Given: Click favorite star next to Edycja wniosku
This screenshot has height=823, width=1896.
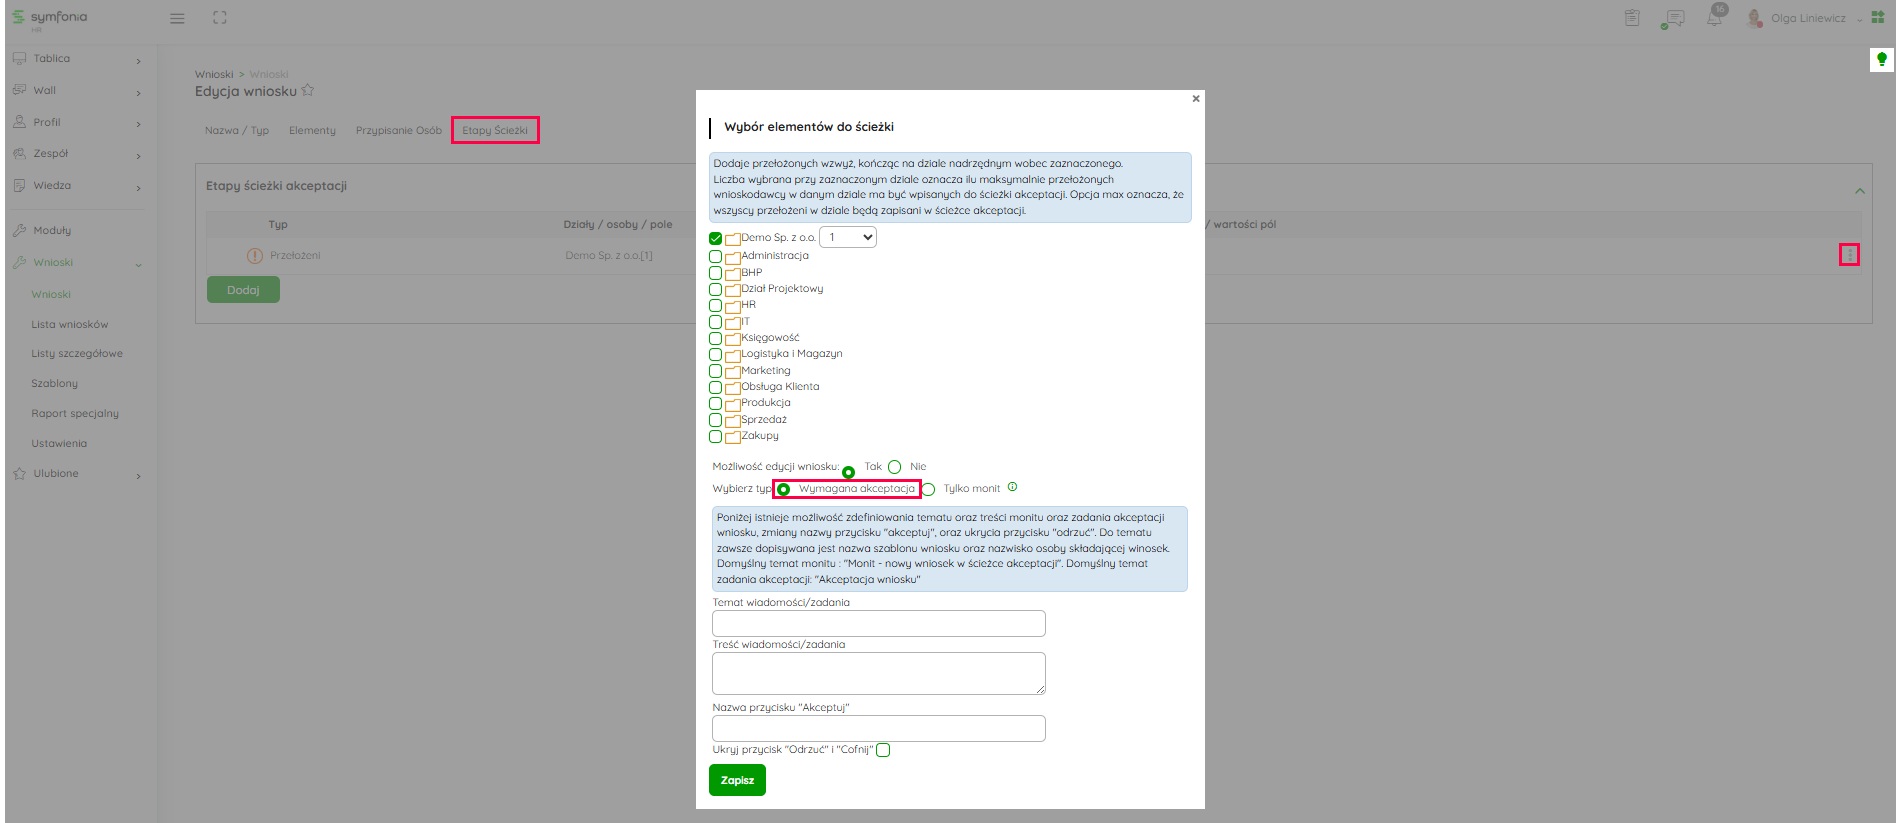Looking at the screenshot, I should tap(308, 91).
